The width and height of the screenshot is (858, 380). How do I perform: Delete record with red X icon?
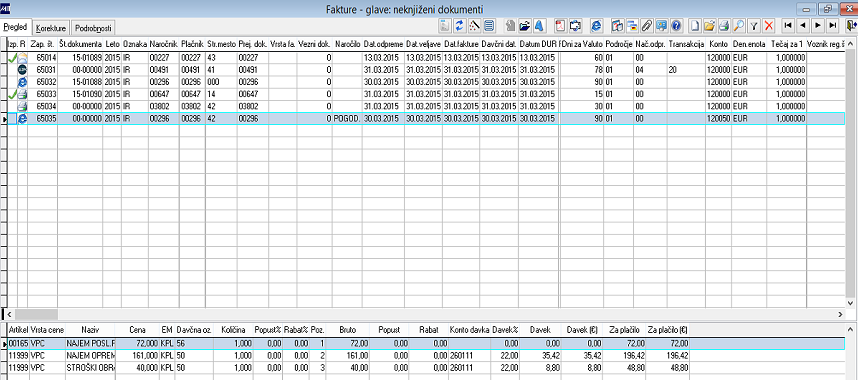coord(769,25)
